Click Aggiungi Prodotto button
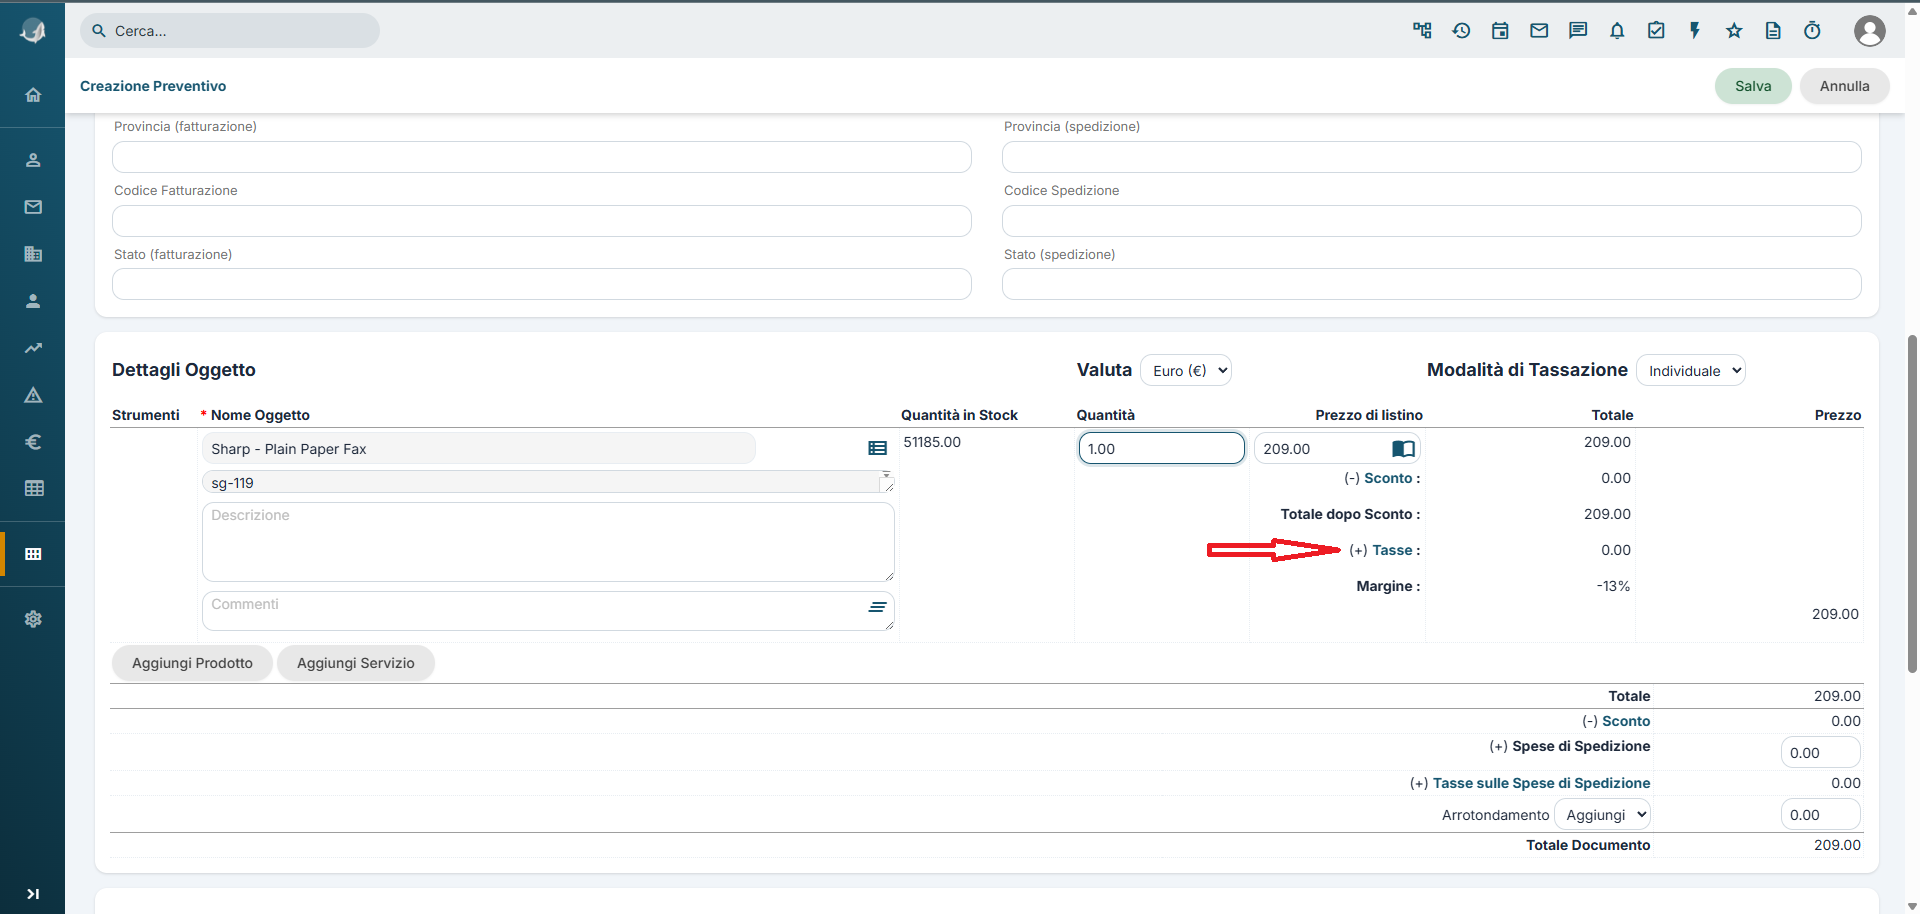The image size is (1920, 914). 192,663
